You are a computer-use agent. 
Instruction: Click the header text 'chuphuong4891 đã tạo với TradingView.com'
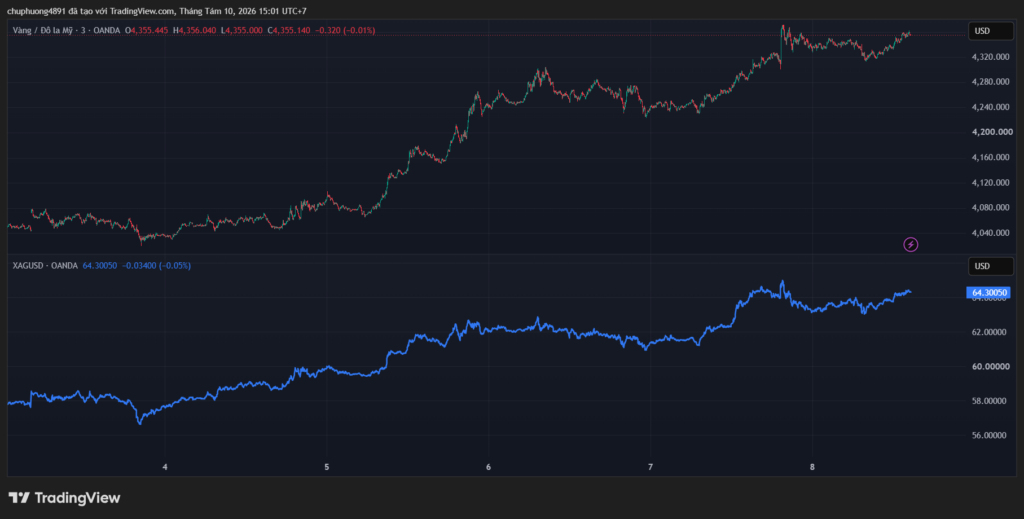[91, 11]
